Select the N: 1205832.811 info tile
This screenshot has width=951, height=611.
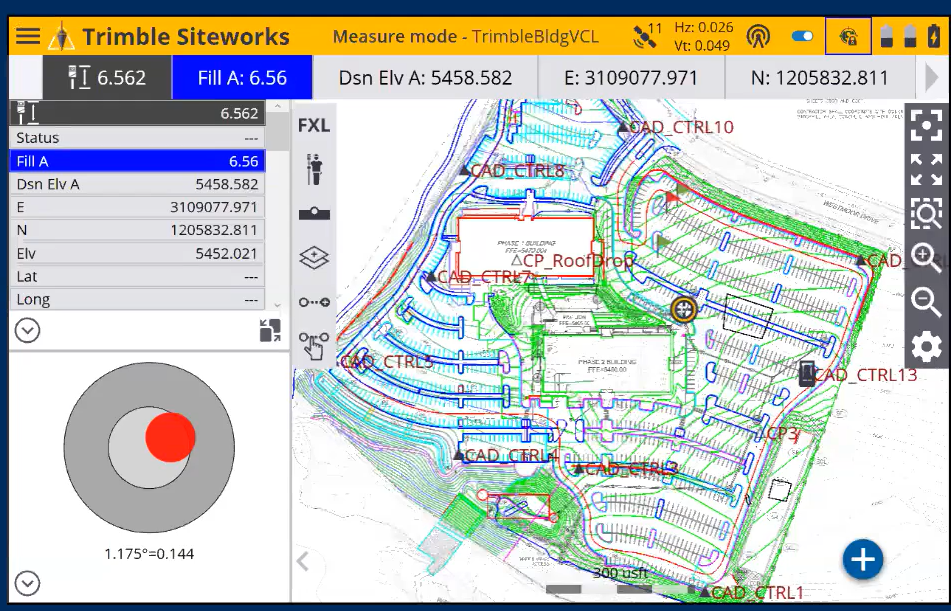coord(819,78)
